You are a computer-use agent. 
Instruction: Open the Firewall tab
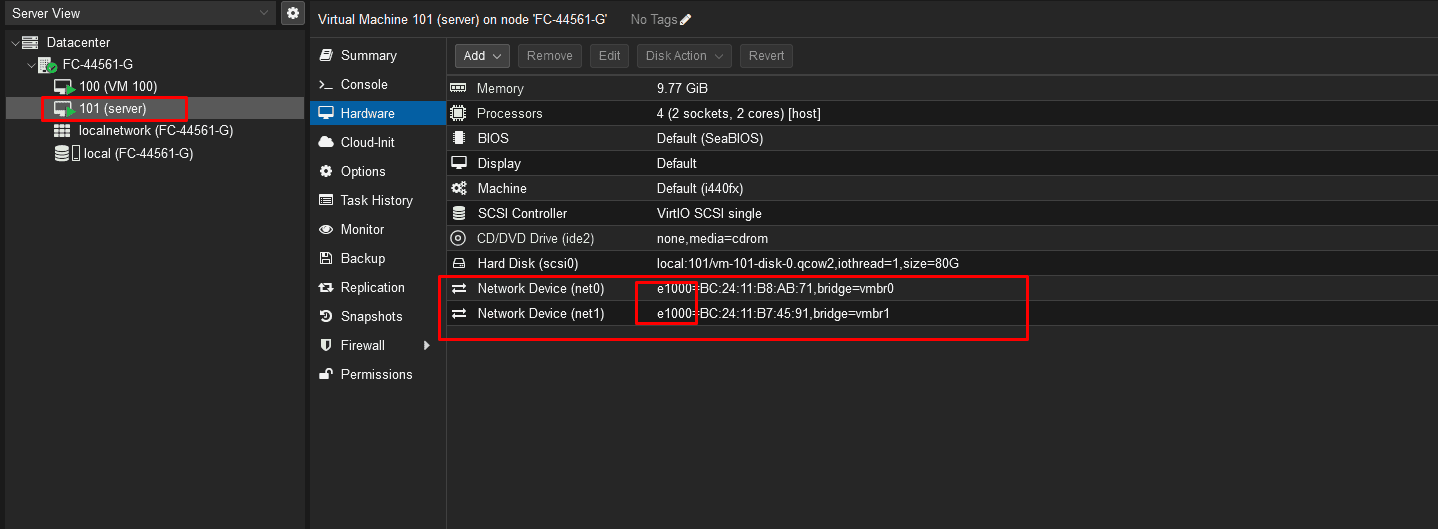[x=378, y=345]
